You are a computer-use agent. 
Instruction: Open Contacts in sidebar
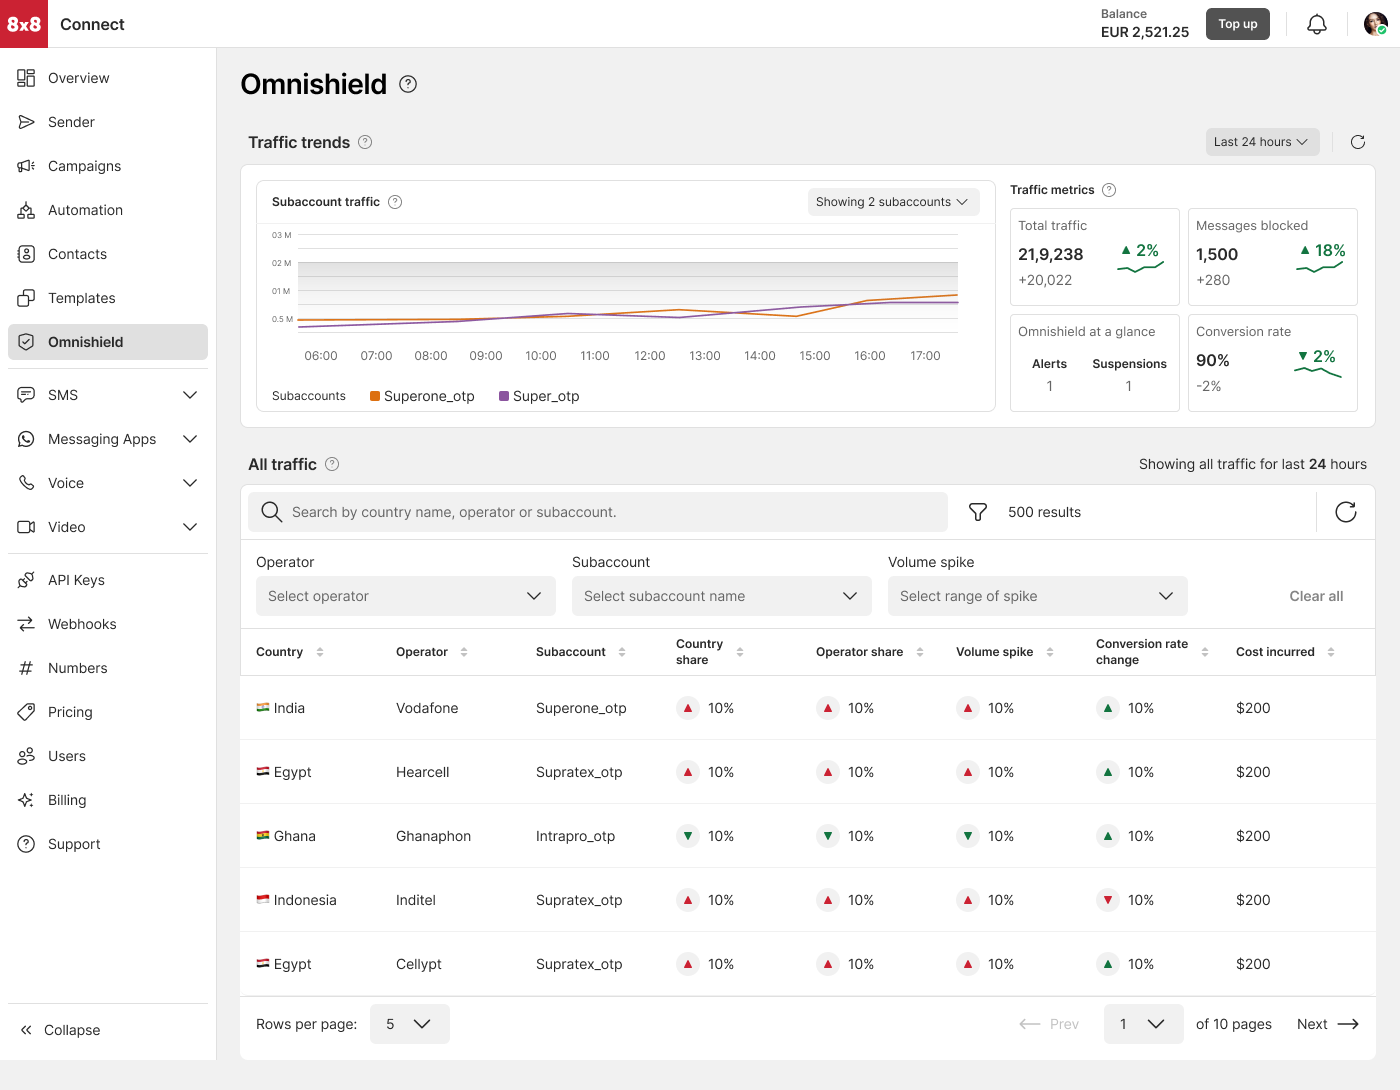coord(108,254)
